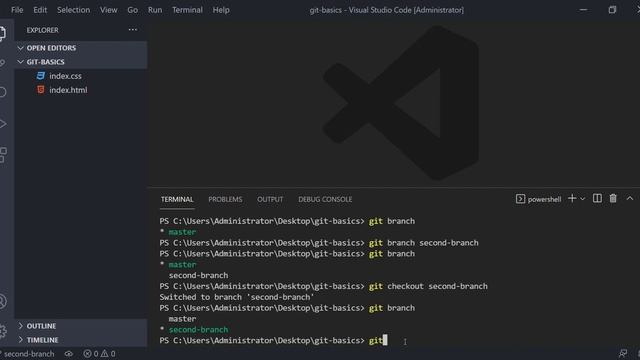
Task: Open the launch profile dropdown arrow
Action: coord(582,199)
